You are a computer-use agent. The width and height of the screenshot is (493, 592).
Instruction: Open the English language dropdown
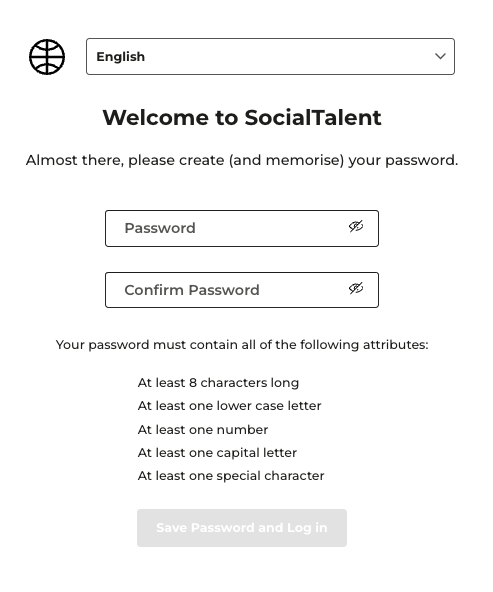point(270,56)
